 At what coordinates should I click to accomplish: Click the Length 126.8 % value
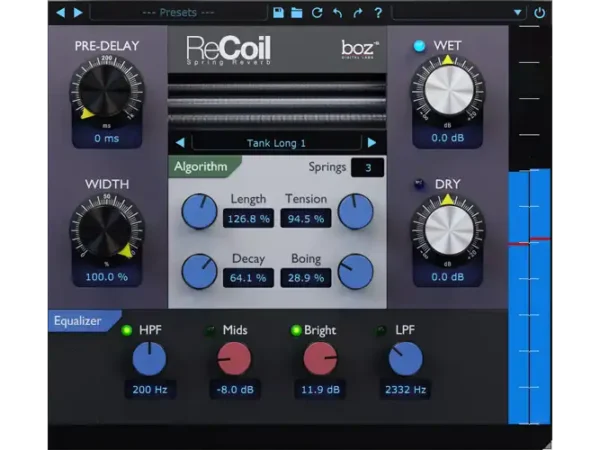tap(248, 218)
